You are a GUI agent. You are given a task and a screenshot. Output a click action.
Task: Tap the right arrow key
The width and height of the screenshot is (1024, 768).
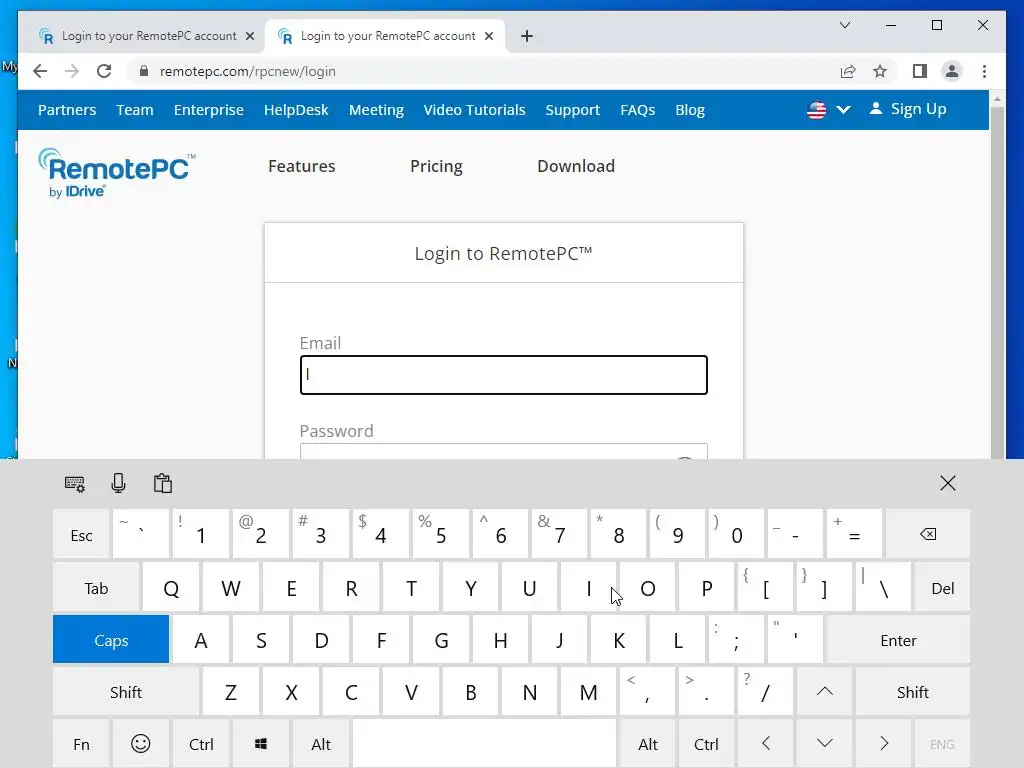point(884,744)
